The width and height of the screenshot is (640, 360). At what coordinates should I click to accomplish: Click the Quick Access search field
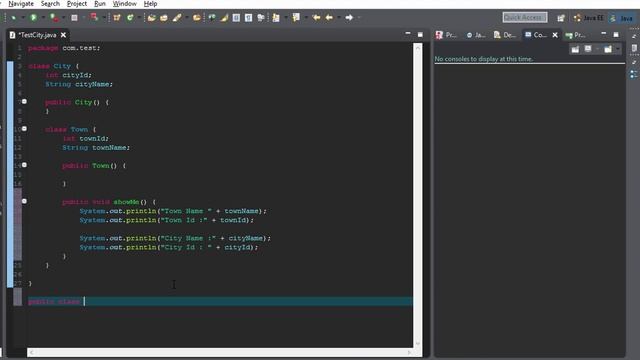pos(525,18)
